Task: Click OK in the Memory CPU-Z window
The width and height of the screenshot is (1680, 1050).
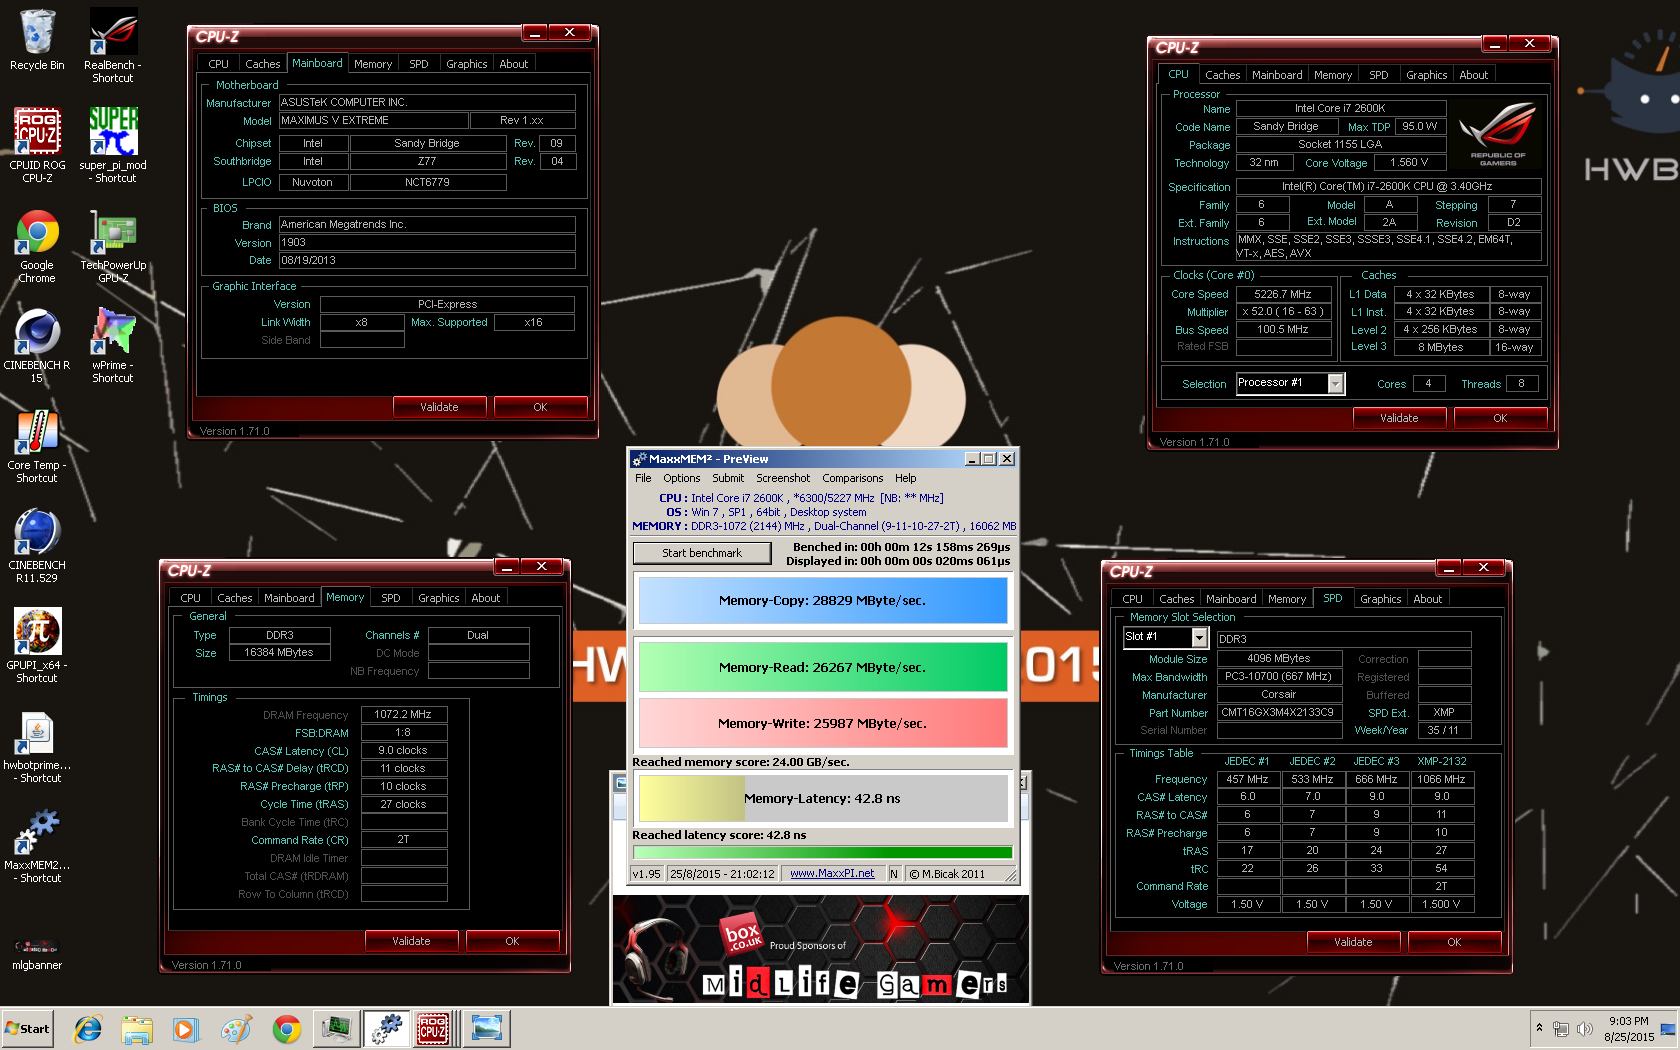Action: click(x=512, y=941)
